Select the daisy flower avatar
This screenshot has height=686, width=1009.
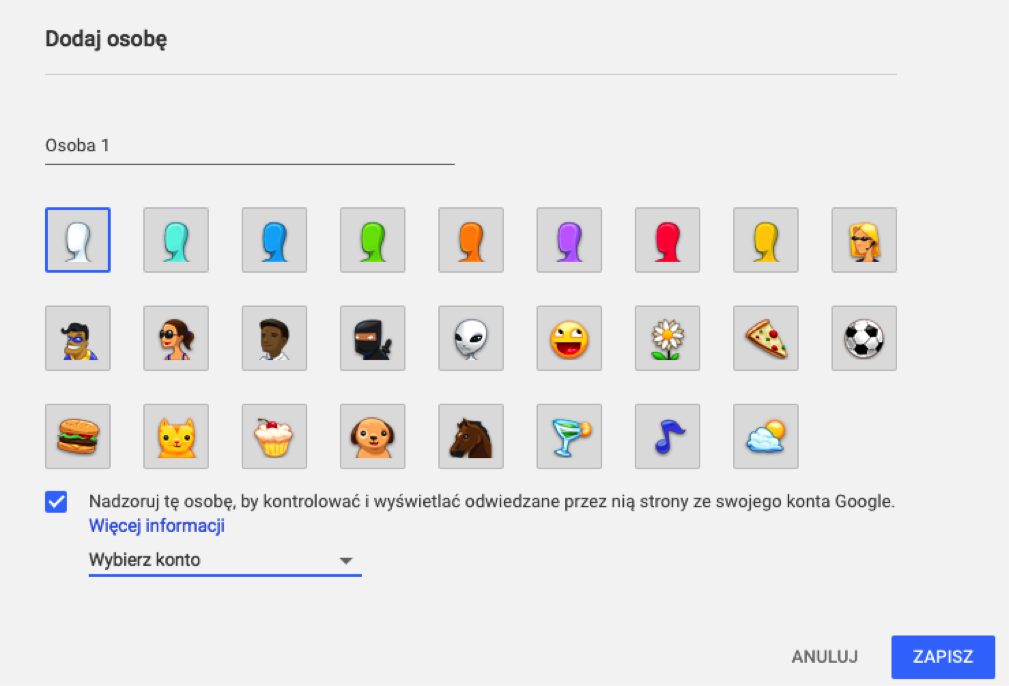click(x=667, y=338)
